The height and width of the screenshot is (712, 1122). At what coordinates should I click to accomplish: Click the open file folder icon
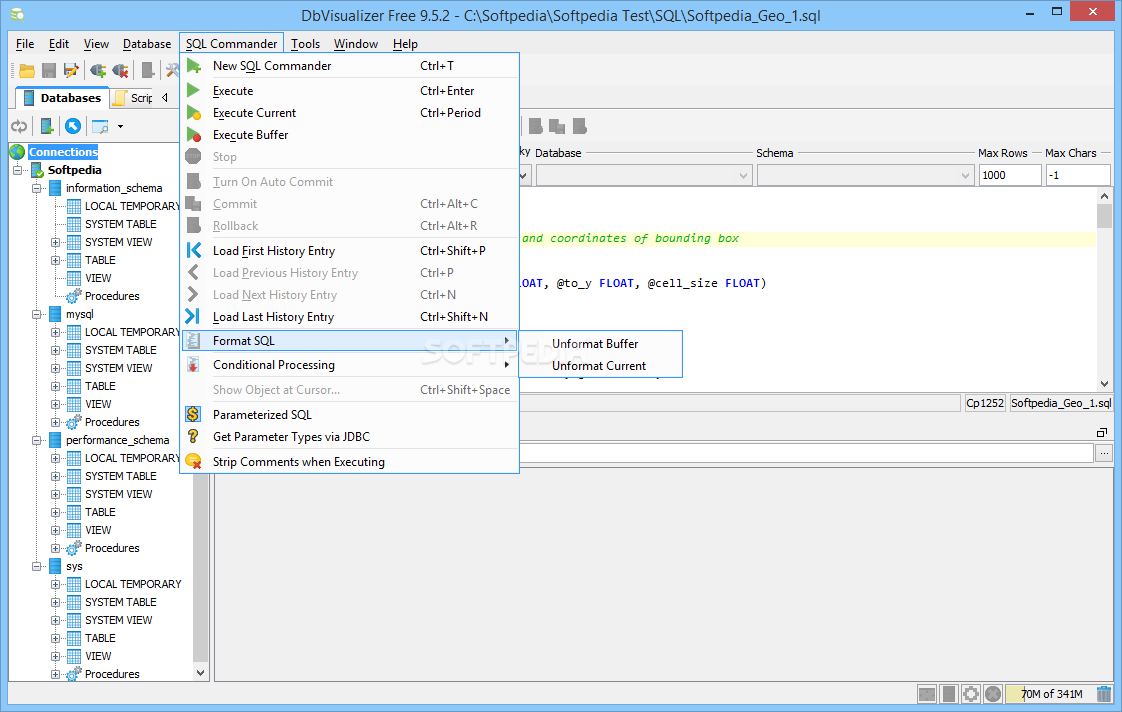pos(27,70)
